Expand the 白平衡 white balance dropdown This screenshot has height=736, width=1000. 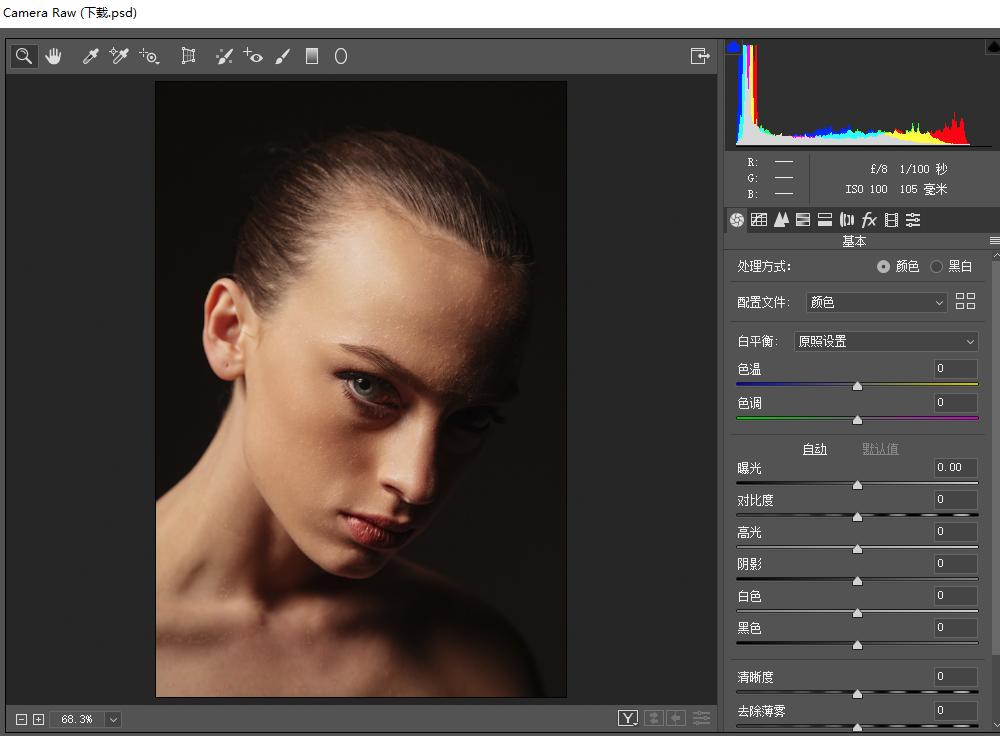click(885, 342)
